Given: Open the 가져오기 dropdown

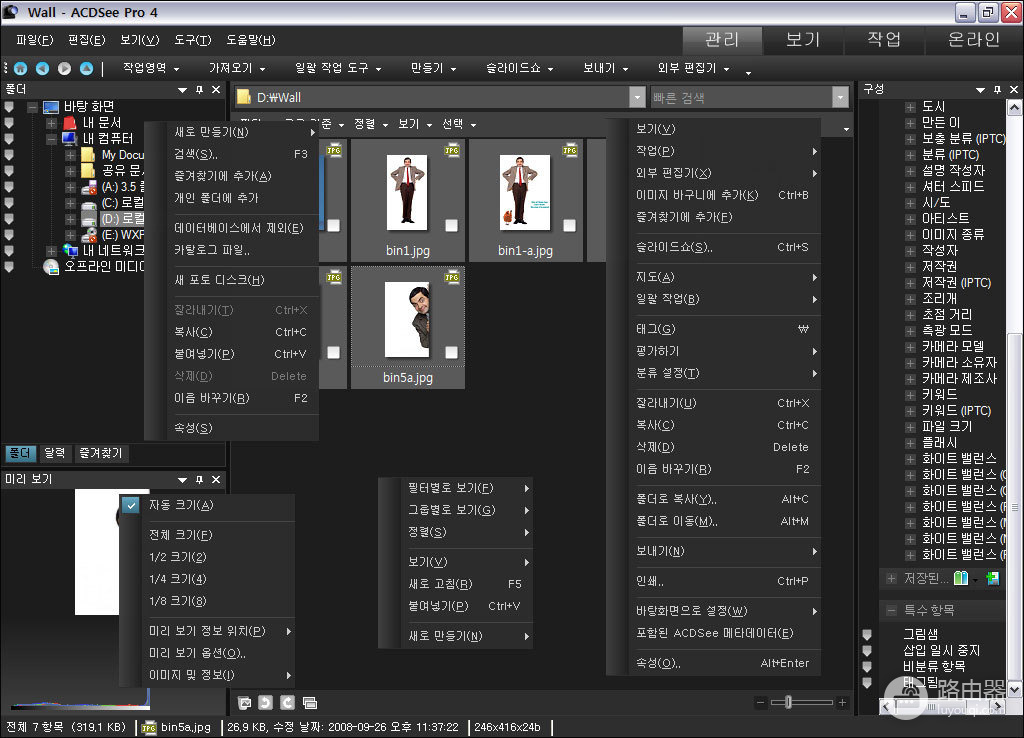Looking at the screenshot, I should coord(236,68).
